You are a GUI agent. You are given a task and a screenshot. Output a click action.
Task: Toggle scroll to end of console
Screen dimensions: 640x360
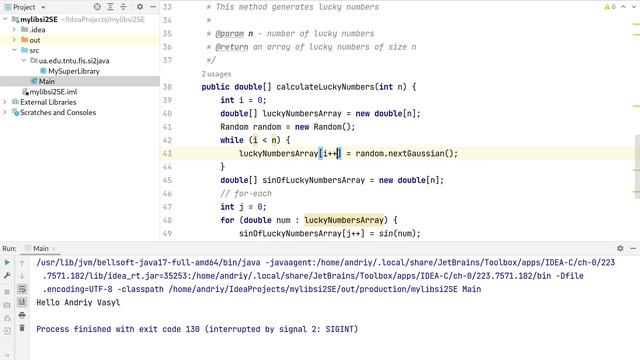point(22,302)
